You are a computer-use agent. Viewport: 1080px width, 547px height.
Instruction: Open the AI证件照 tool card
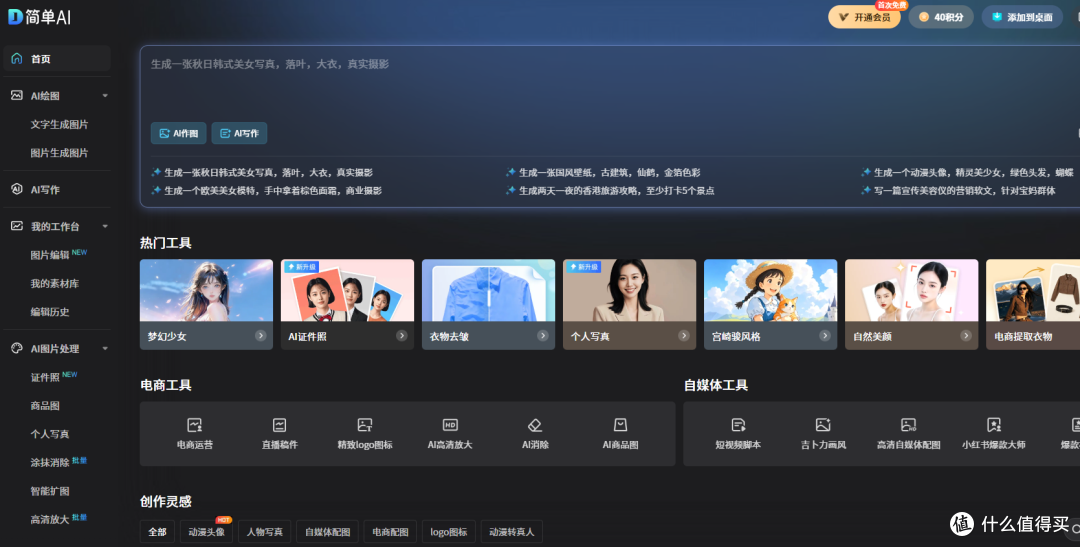click(x=347, y=304)
